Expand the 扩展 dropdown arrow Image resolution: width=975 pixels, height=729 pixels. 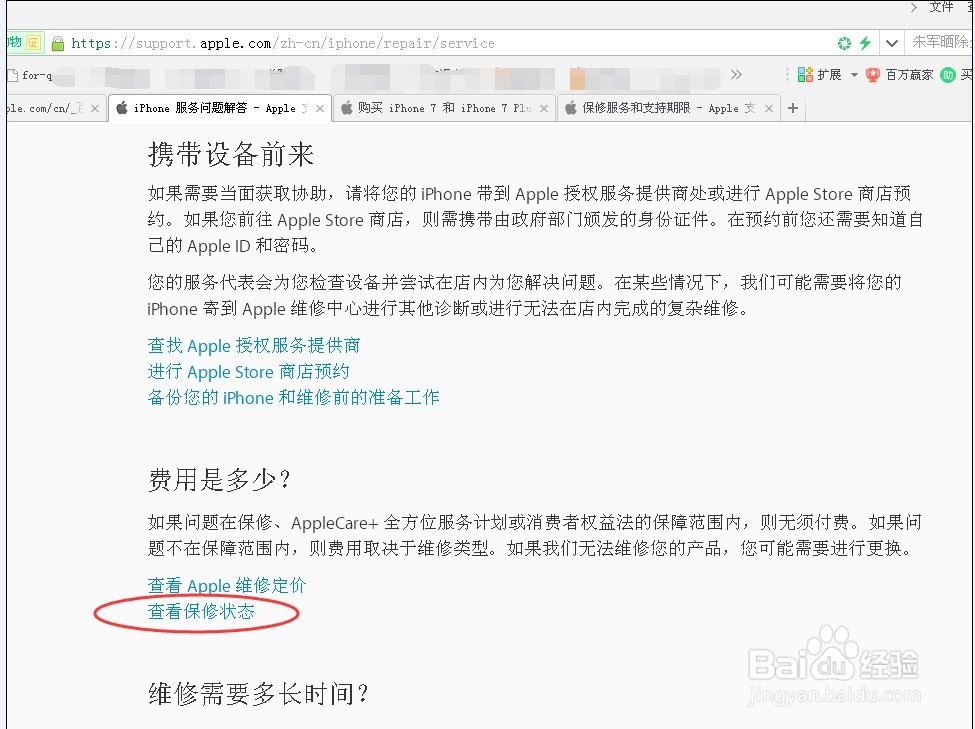(854, 75)
